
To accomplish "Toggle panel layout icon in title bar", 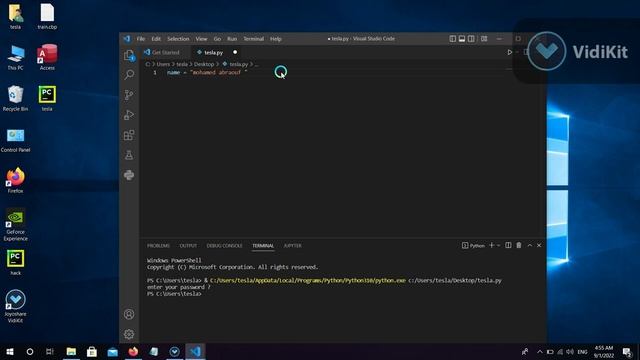I will [462, 39].
